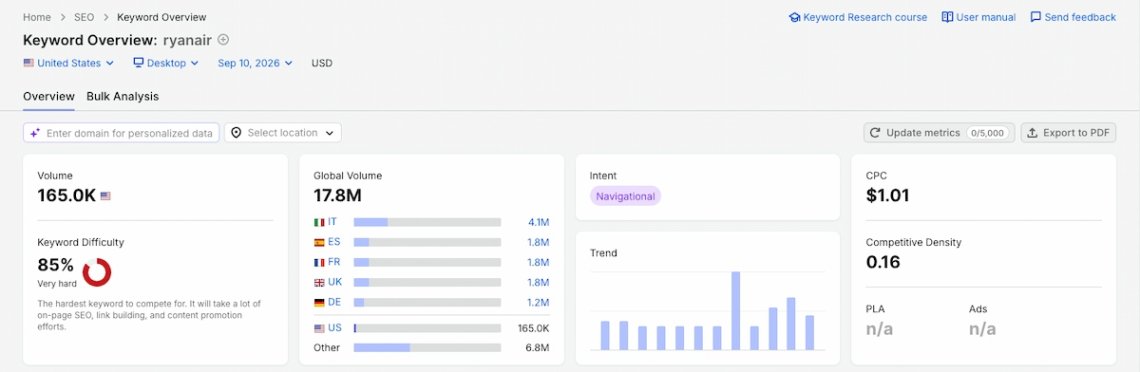Viewport: 1140px width, 372px height.
Task: Click the IT country link
Action: [332, 222]
